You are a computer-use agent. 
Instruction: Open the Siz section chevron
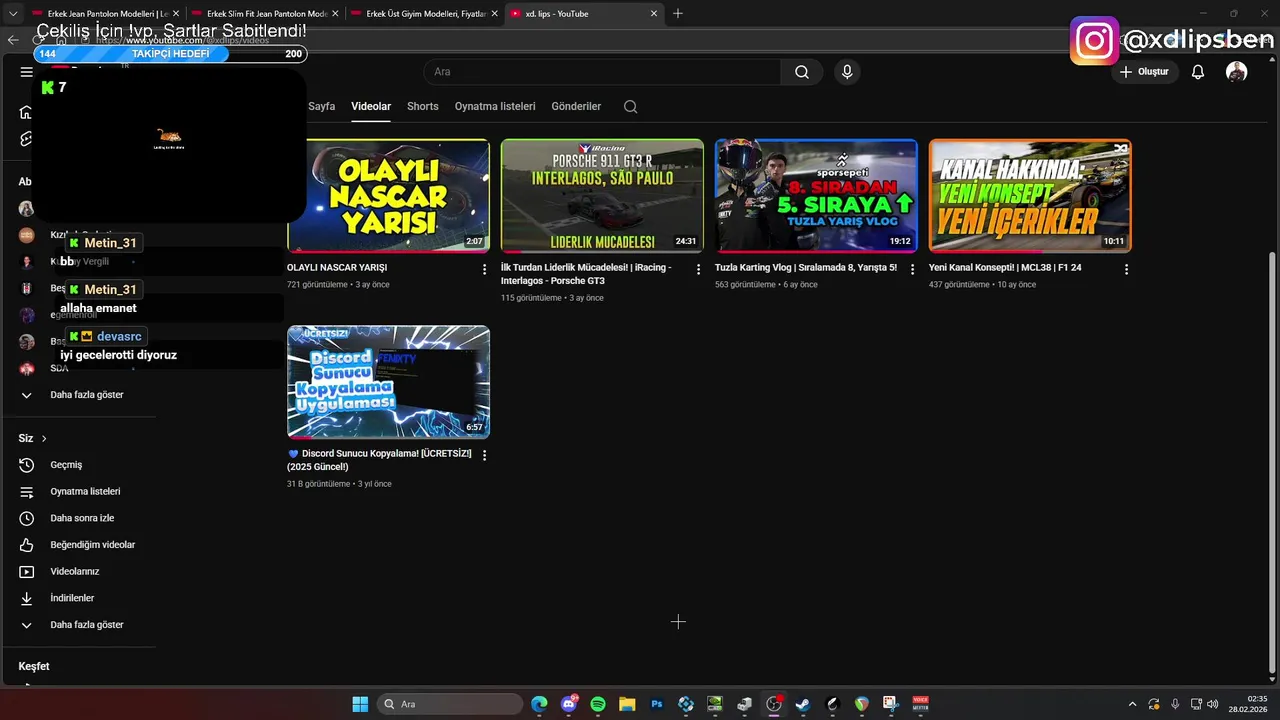(44, 439)
